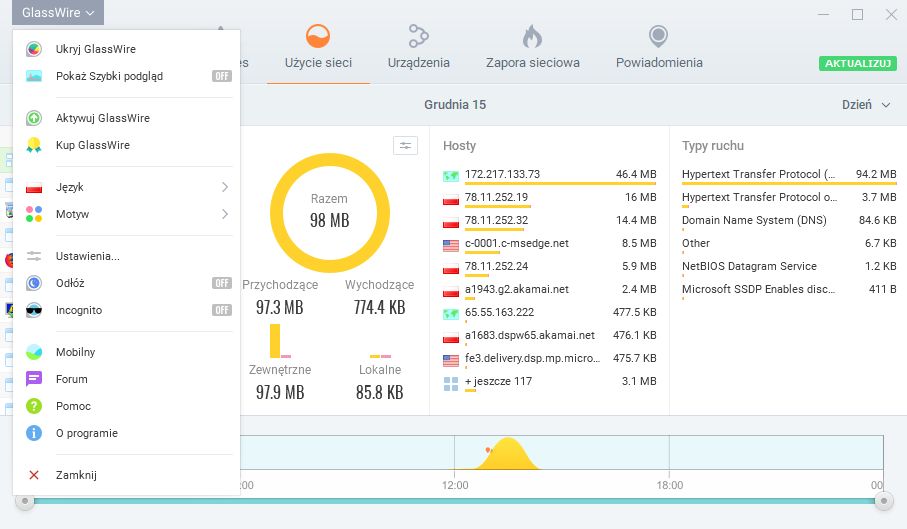Click US flag icon beside c-0001.c-msedge.net
Screen dimensions: 907x529
point(451,245)
